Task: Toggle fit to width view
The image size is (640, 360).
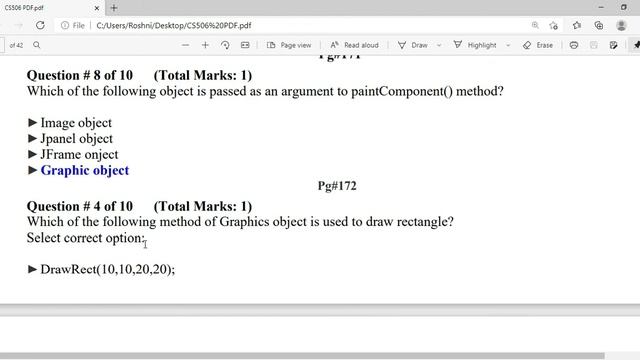Action: pos(245,45)
